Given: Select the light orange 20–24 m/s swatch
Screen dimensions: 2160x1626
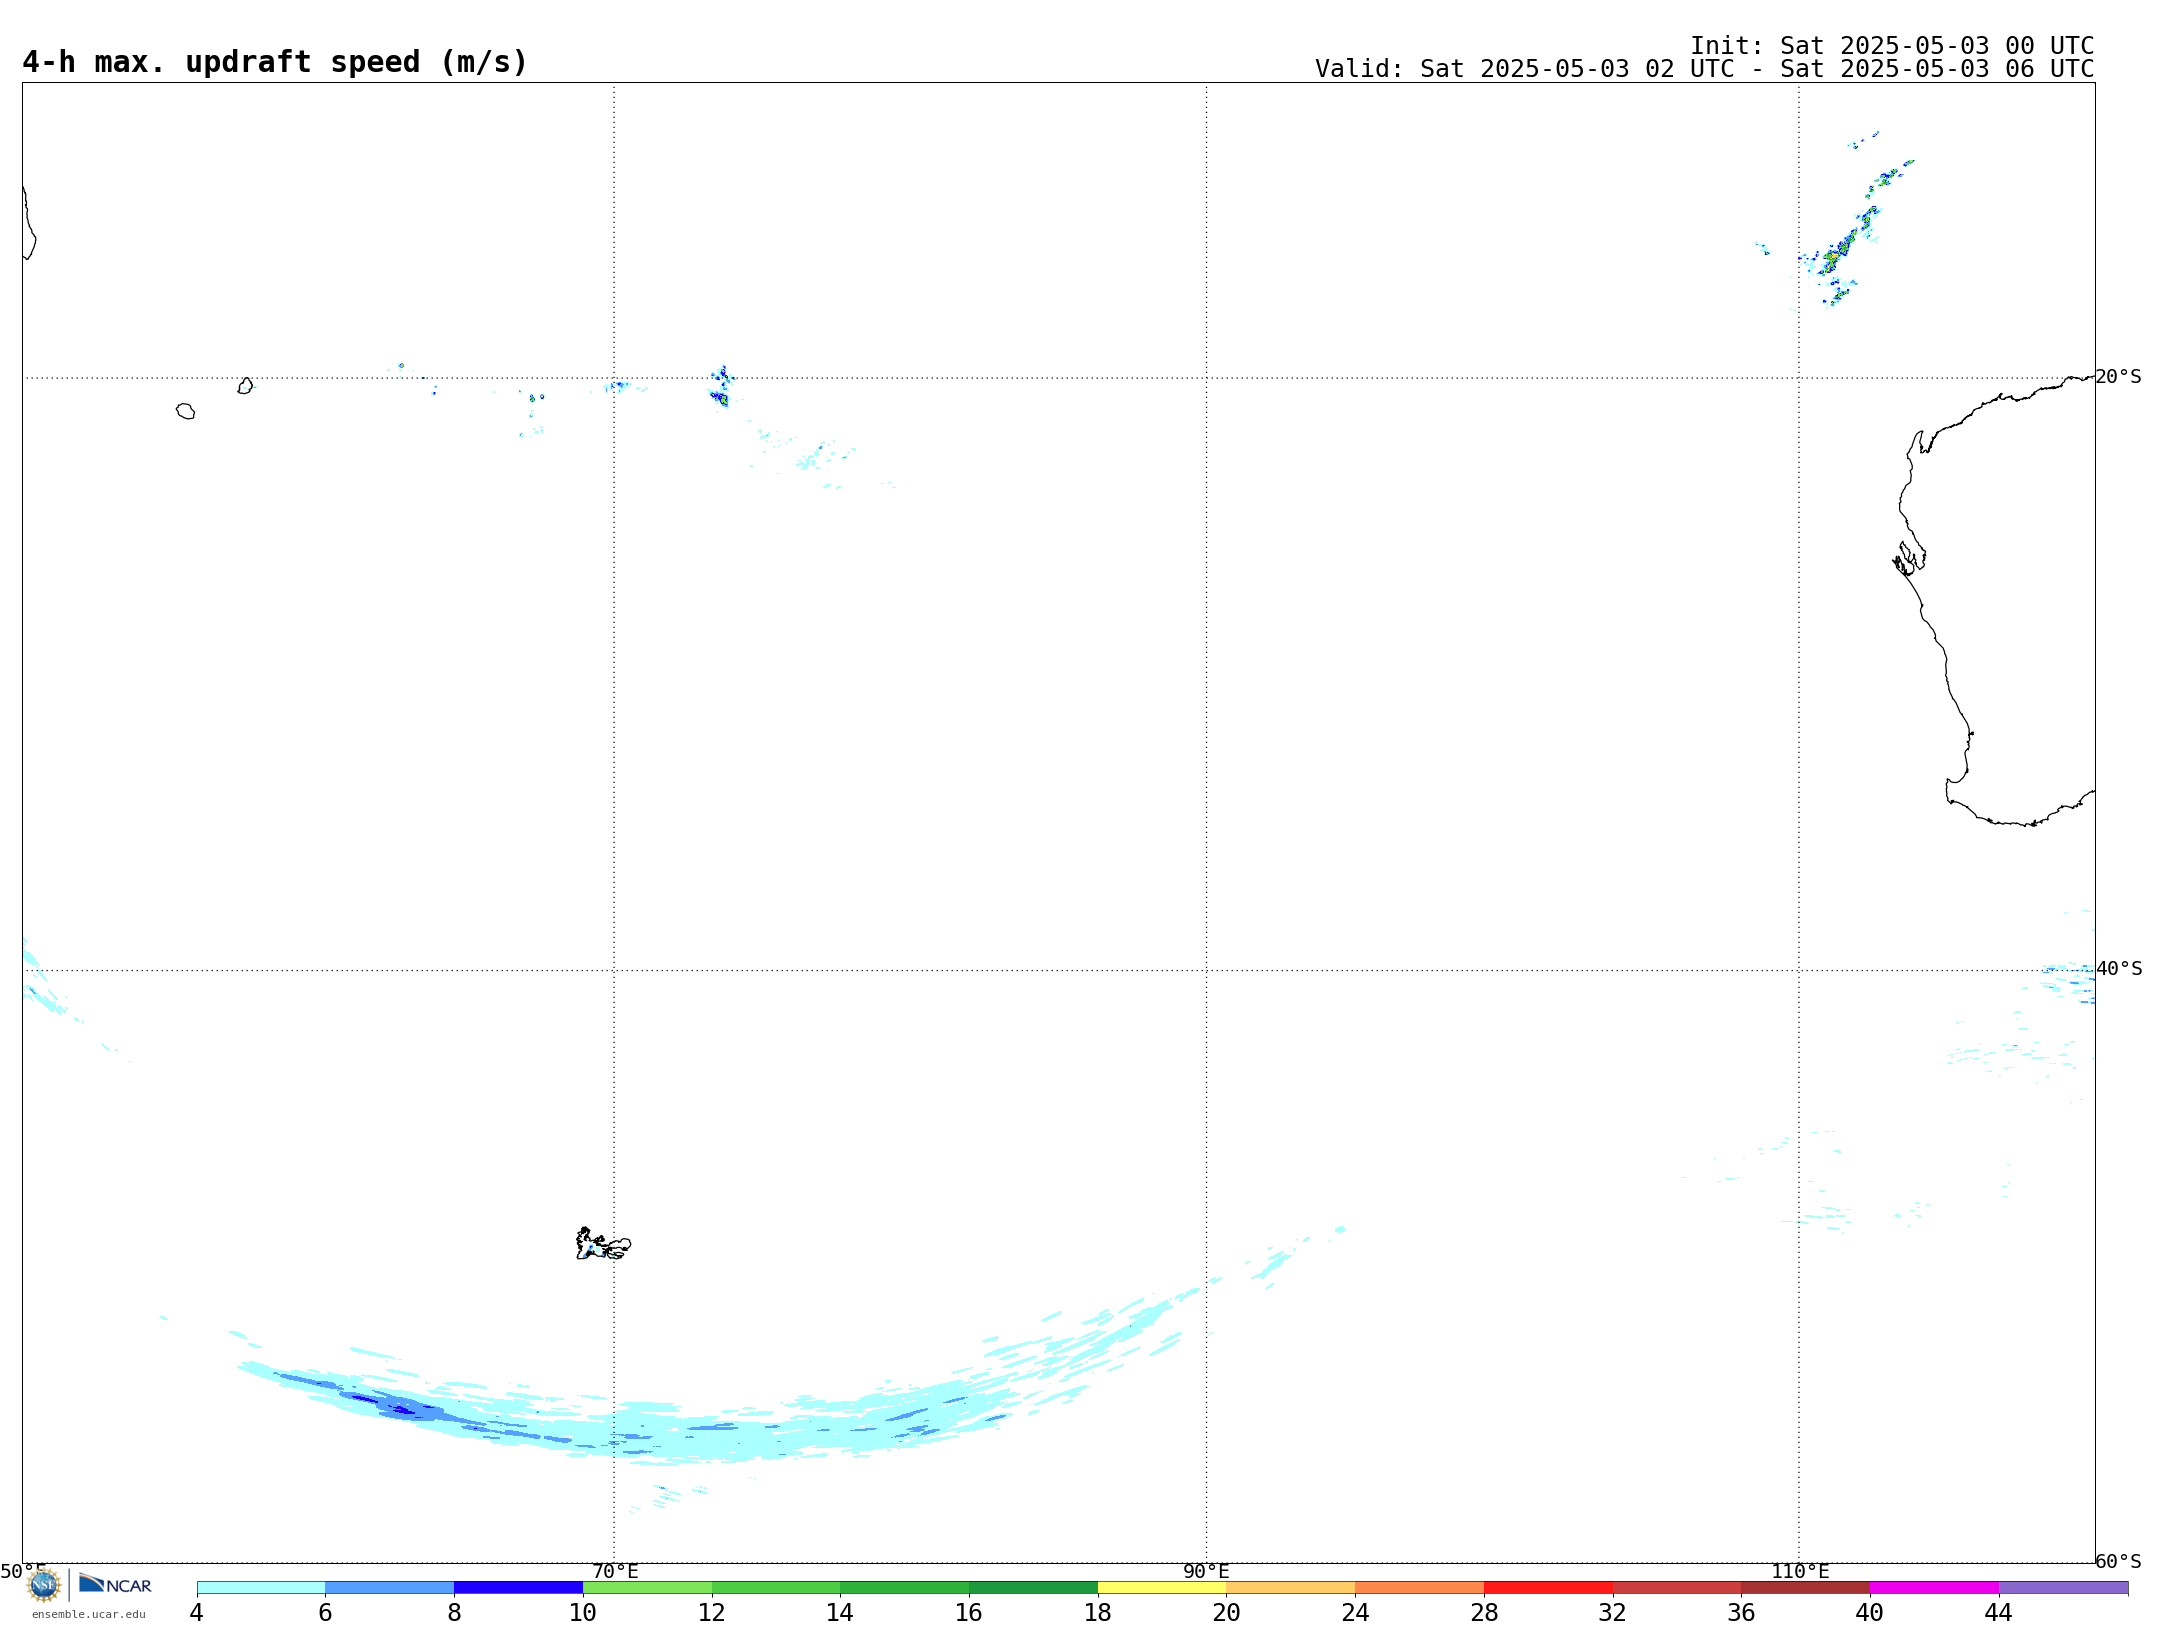Looking at the screenshot, I should tap(1291, 1588).
